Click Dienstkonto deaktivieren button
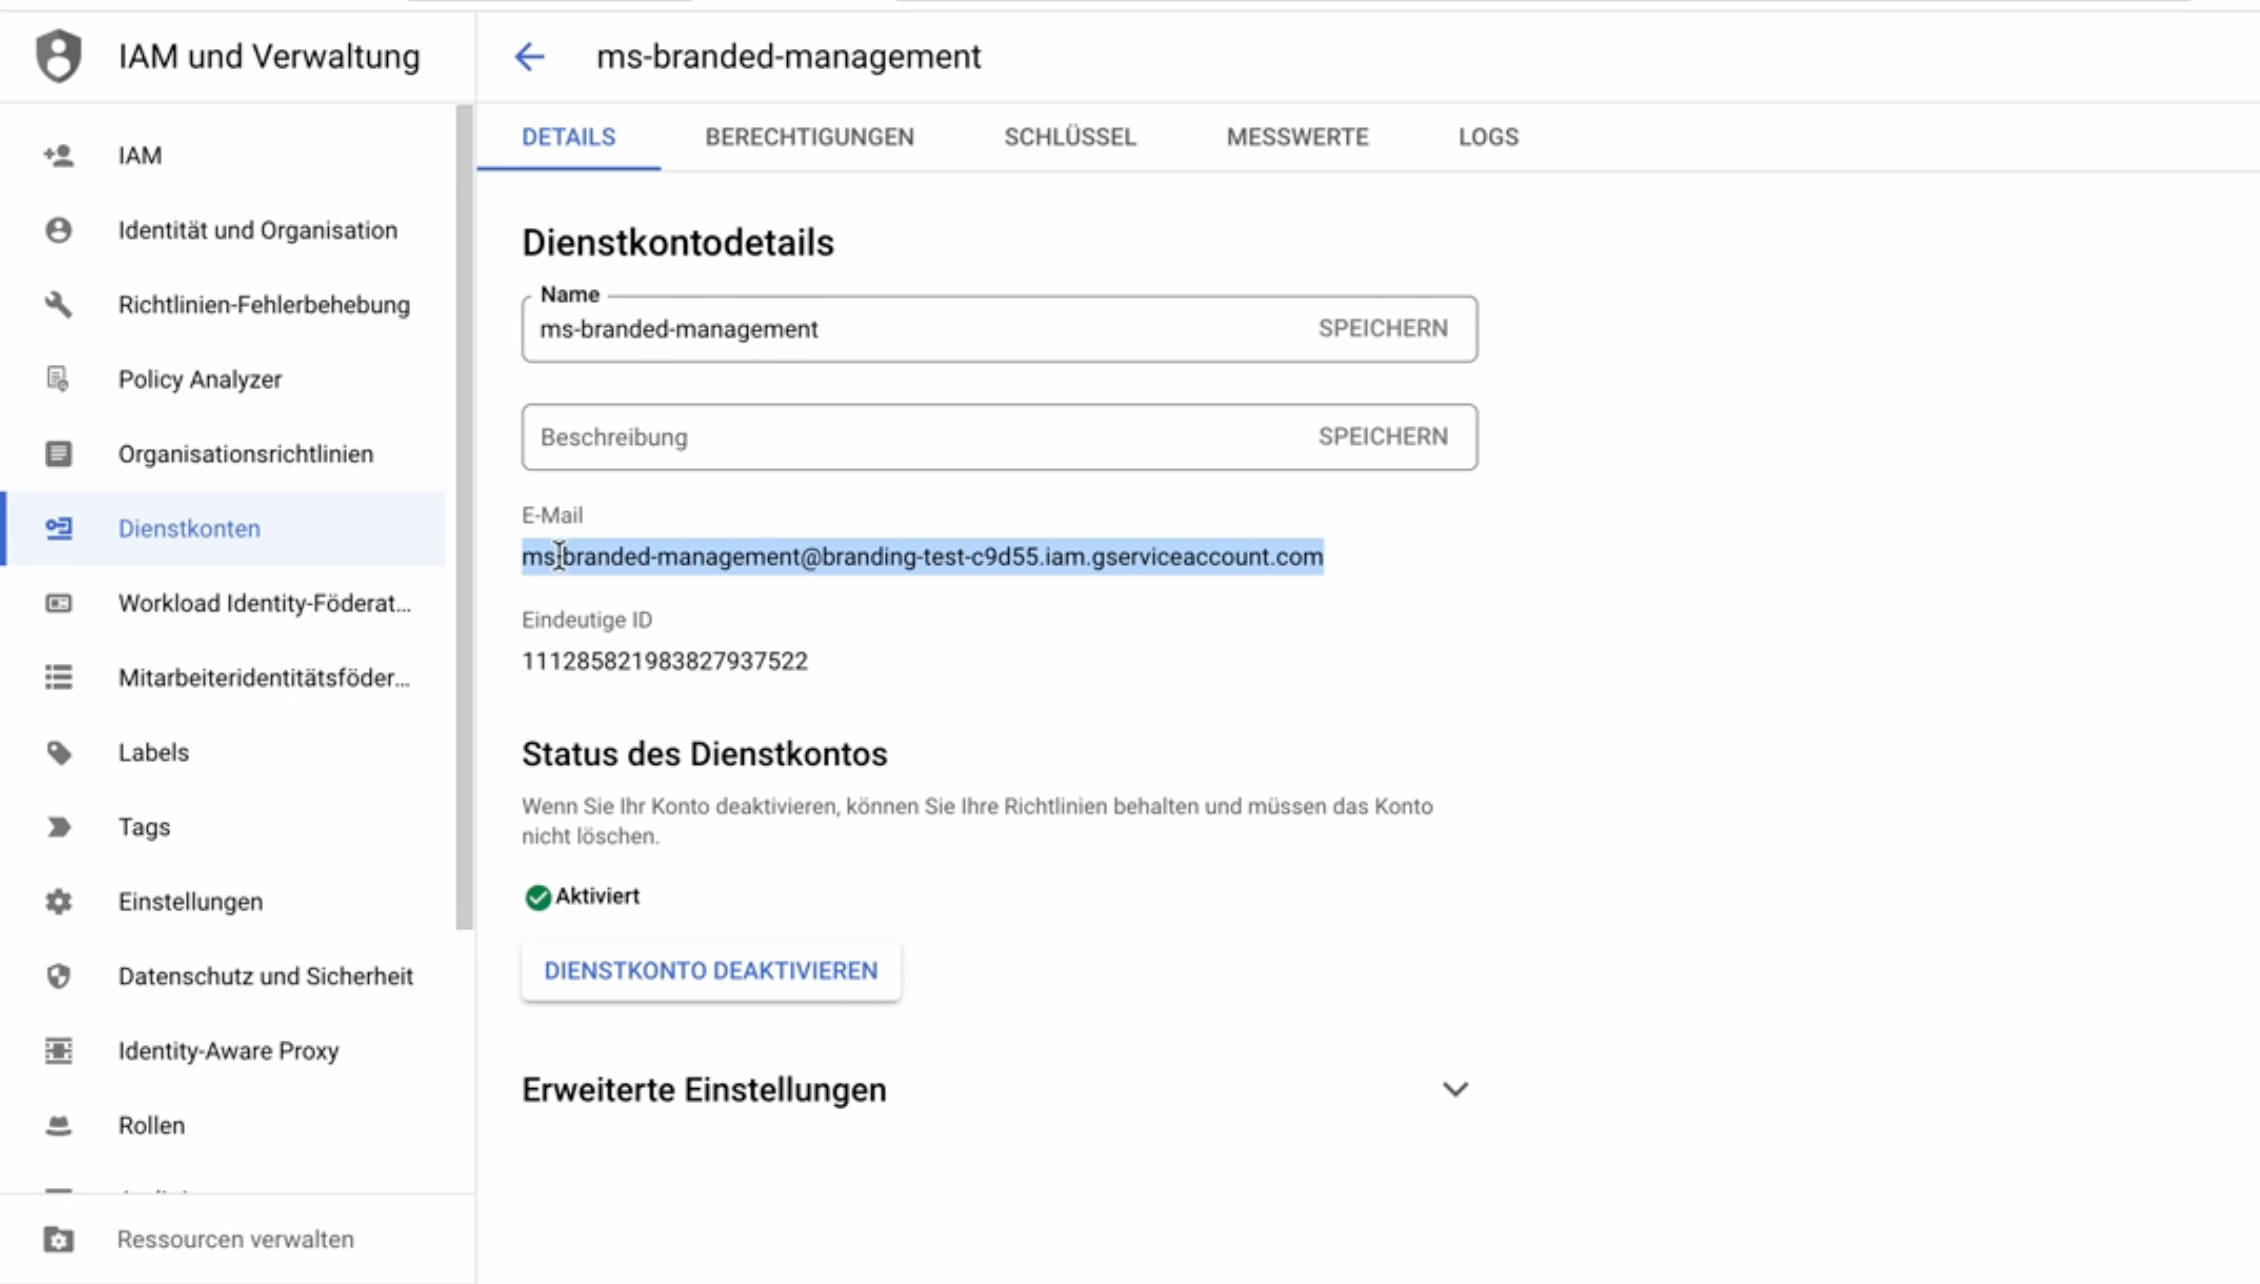Viewport: 2260px width, 1284px height. 710,970
